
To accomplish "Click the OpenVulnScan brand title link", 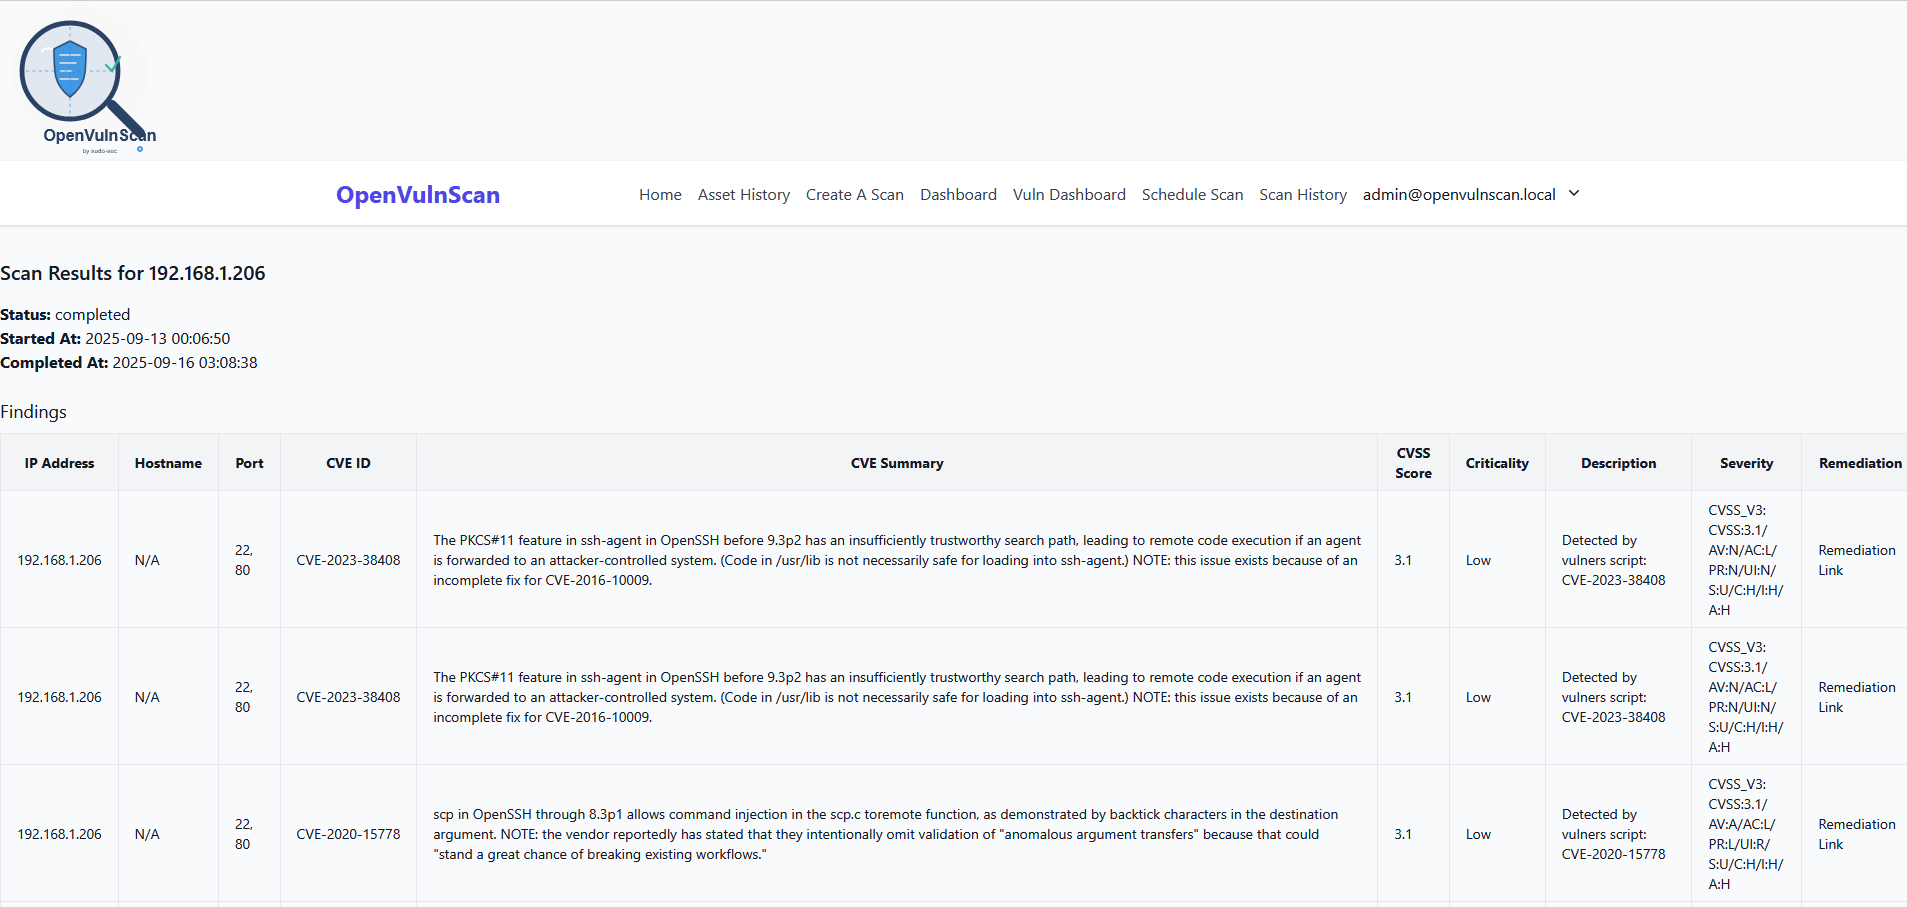I will tap(417, 195).
